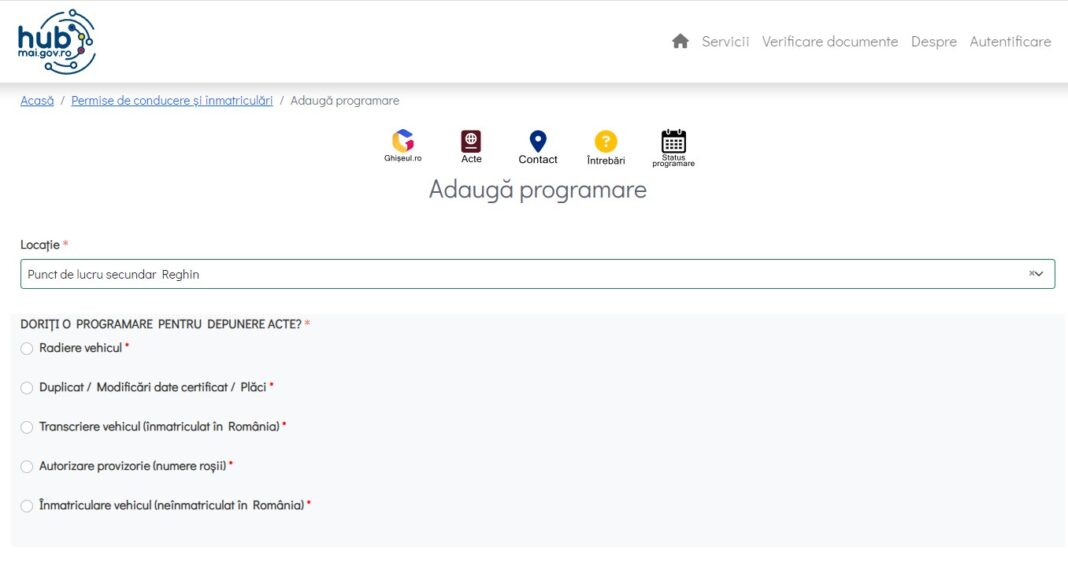
Task: Open the Întrebări question mark icon
Action: point(605,142)
